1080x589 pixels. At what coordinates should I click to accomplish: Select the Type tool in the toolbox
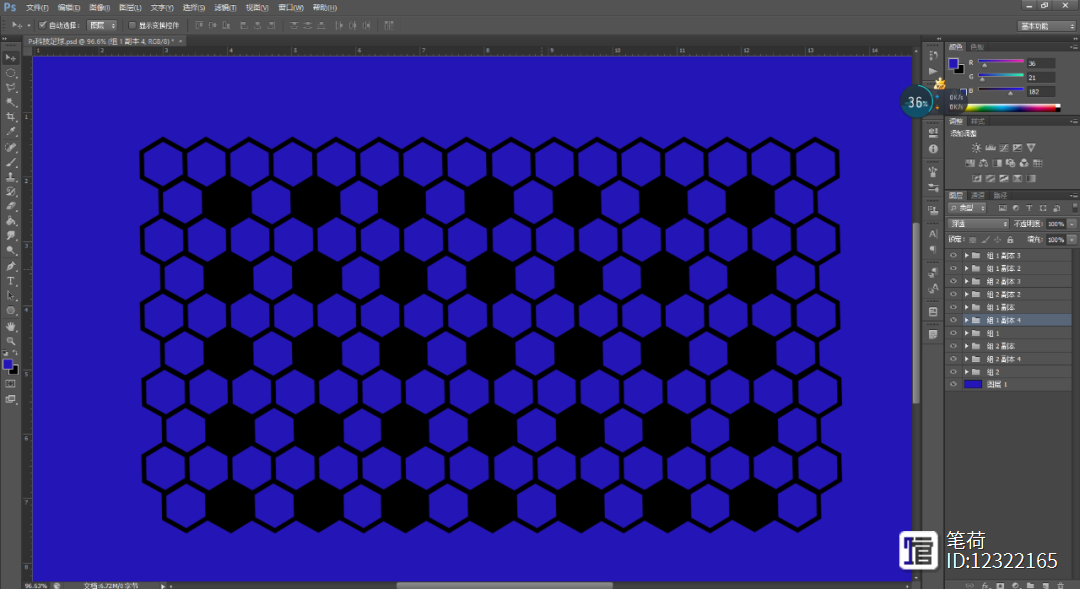click(11, 281)
